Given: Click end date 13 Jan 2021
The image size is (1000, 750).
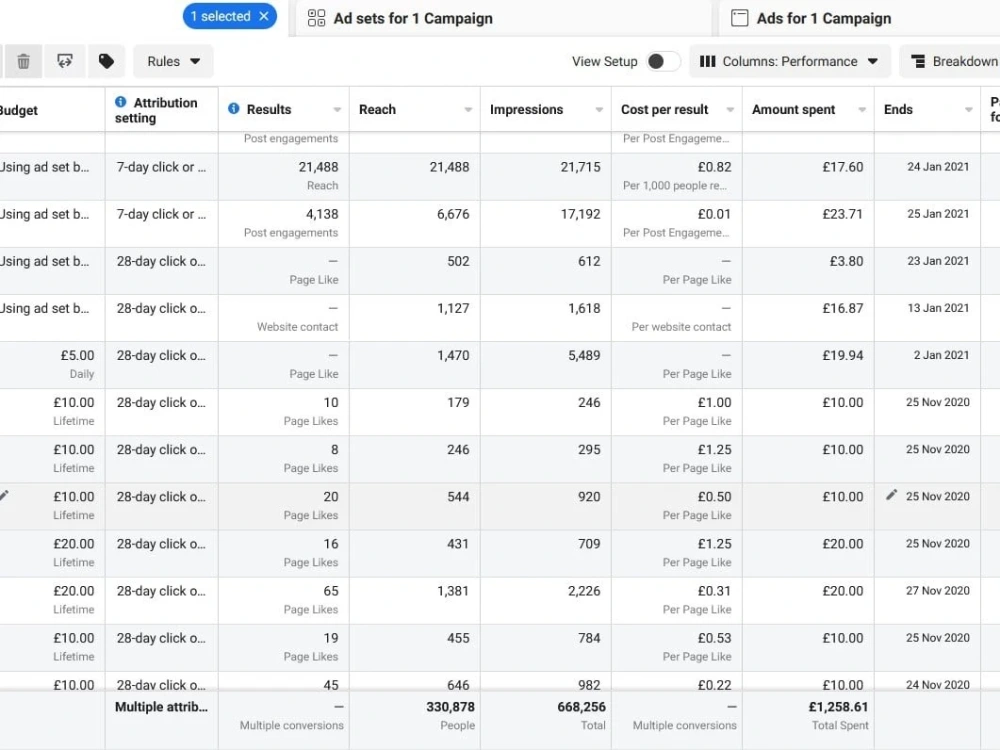Looking at the screenshot, I should point(938,308).
